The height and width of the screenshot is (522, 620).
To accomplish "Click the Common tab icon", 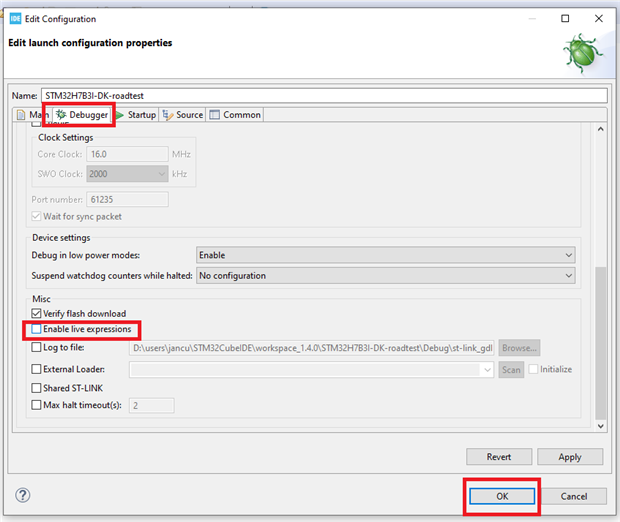I will click(x=214, y=115).
